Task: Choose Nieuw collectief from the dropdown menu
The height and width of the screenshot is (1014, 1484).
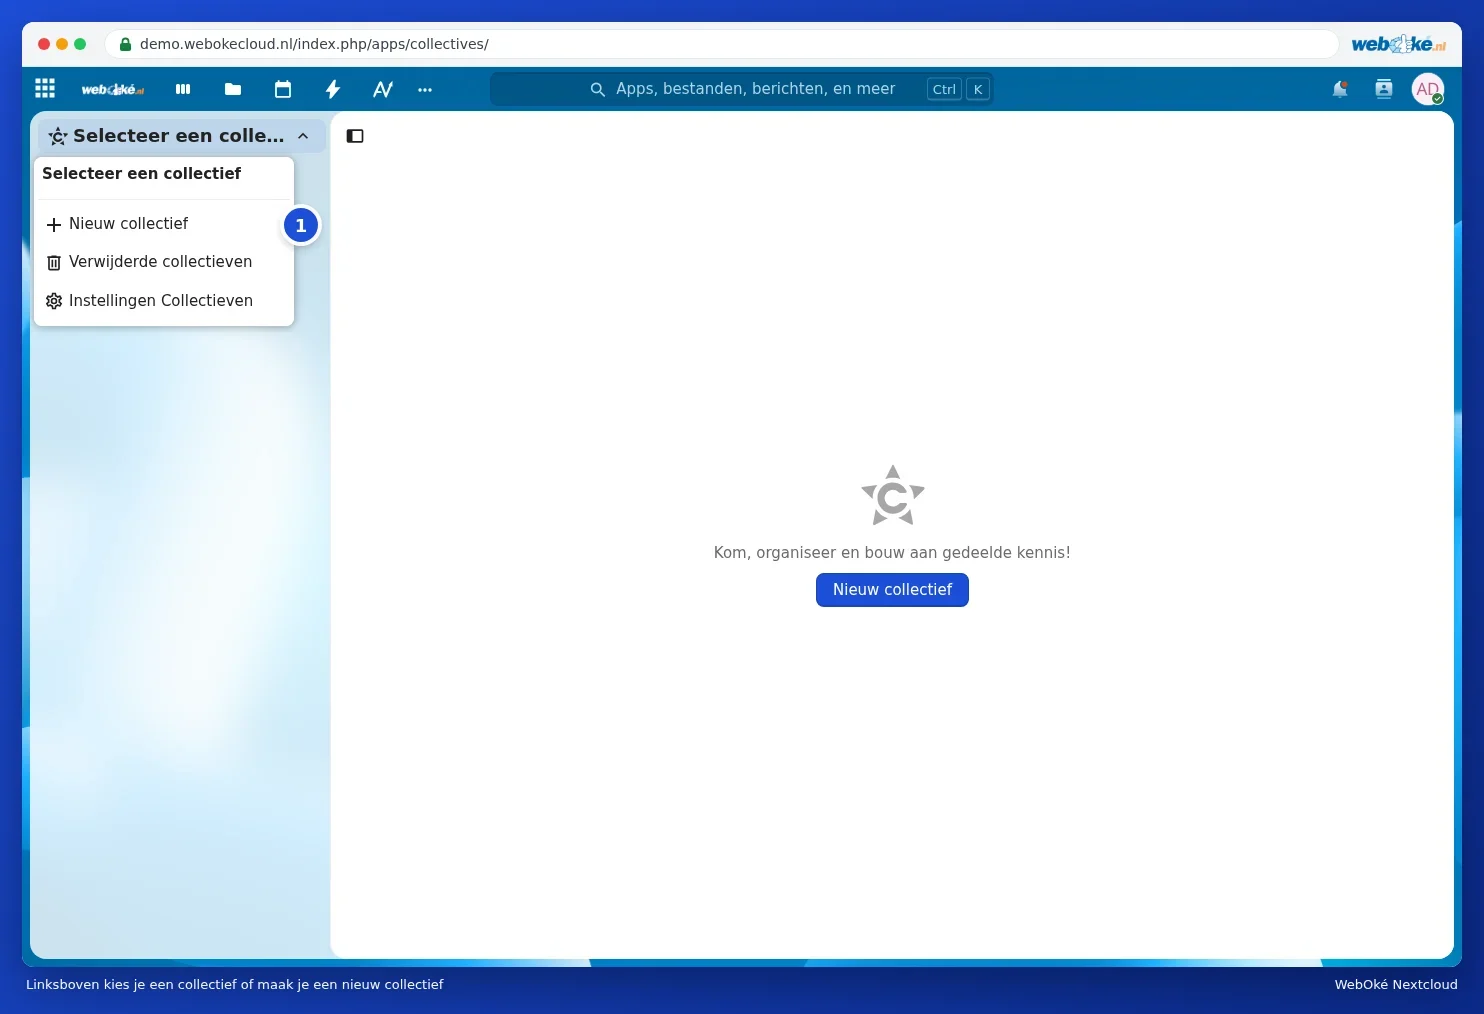Action: click(x=164, y=224)
